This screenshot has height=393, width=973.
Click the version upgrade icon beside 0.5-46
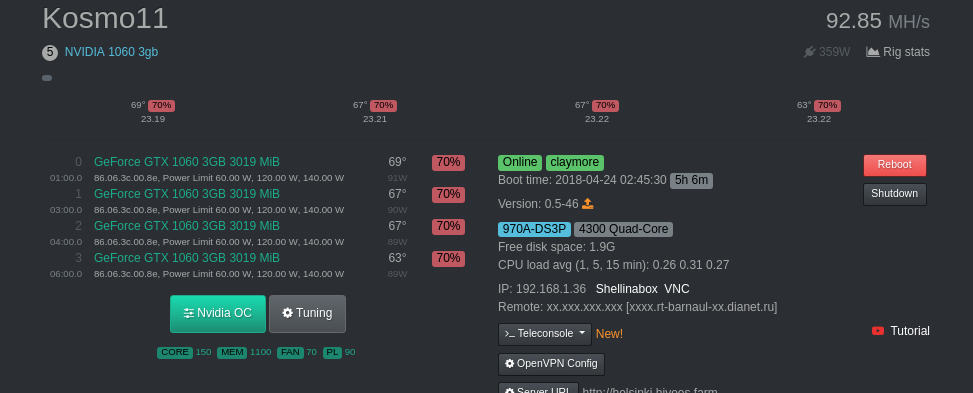click(x=588, y=204)
